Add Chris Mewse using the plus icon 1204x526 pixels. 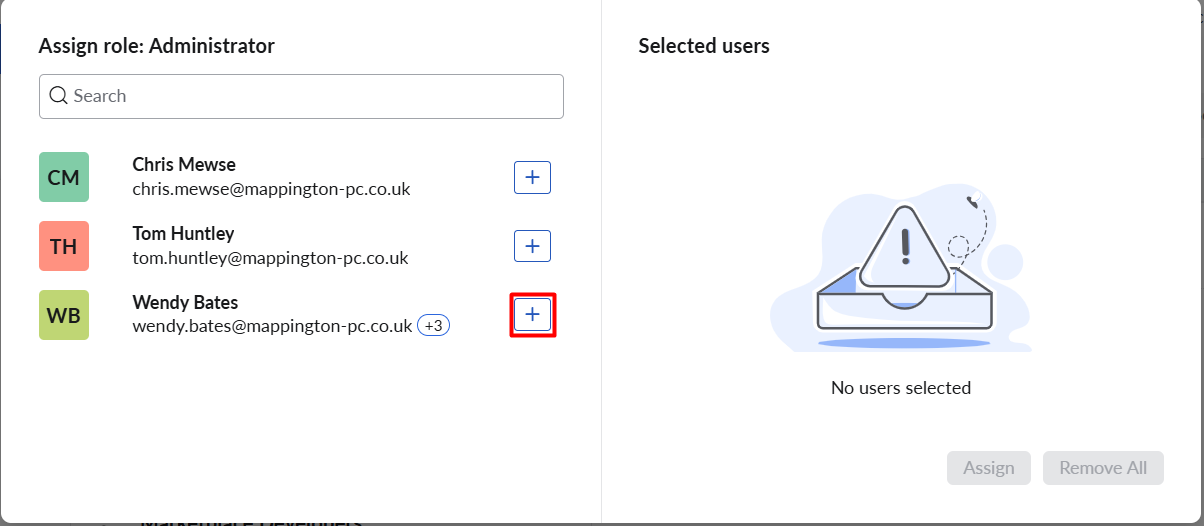tap(532, 177)
